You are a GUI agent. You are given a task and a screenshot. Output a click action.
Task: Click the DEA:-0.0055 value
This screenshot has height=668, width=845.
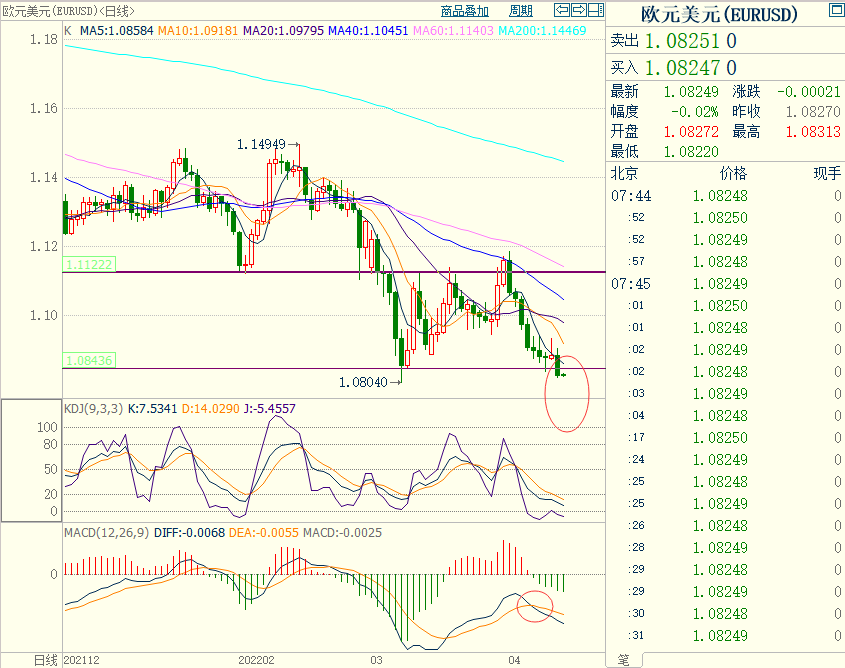tap(264, 533)
